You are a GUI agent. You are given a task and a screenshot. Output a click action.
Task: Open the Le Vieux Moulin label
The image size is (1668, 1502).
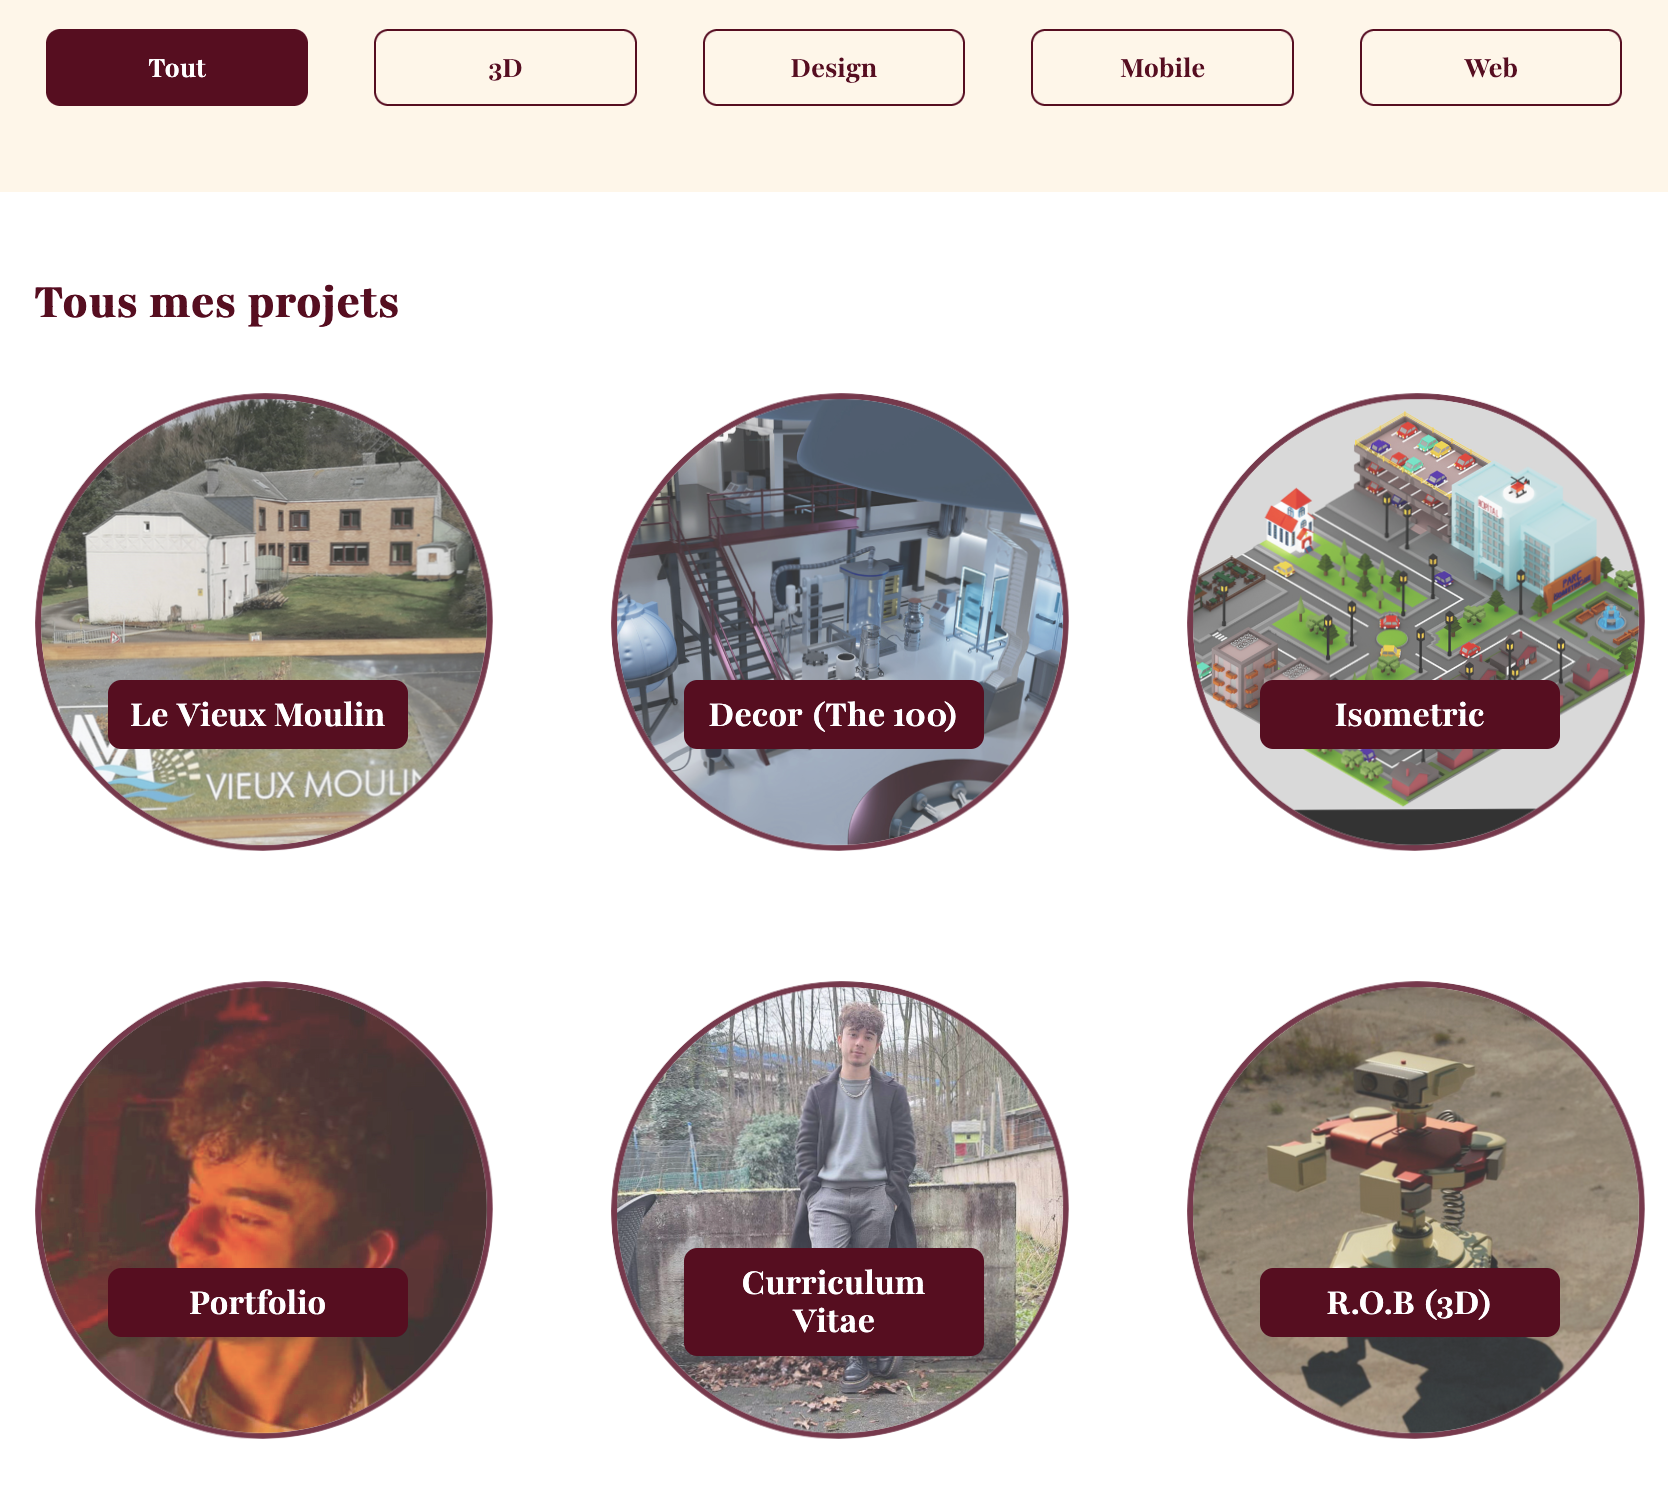tap(258, 714)
